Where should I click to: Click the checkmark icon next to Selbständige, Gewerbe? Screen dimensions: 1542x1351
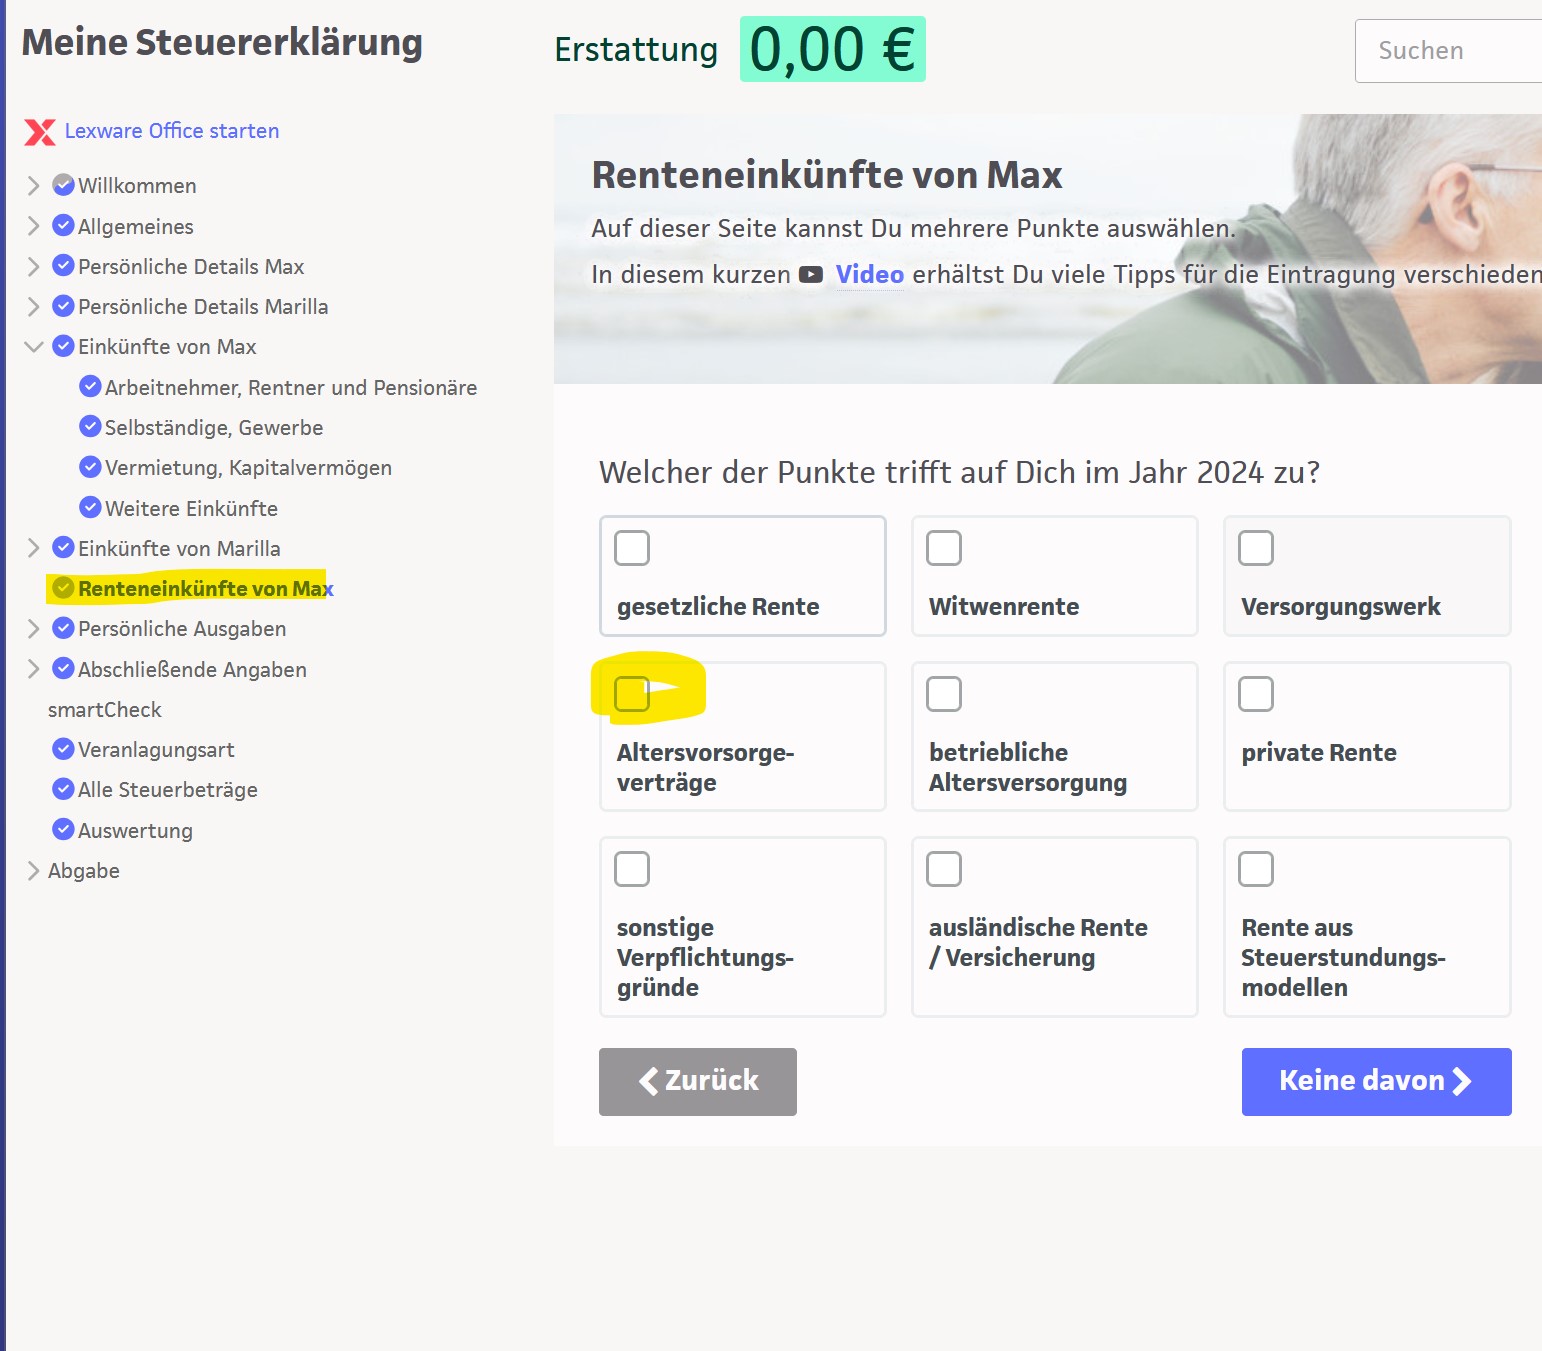[90, 427]
